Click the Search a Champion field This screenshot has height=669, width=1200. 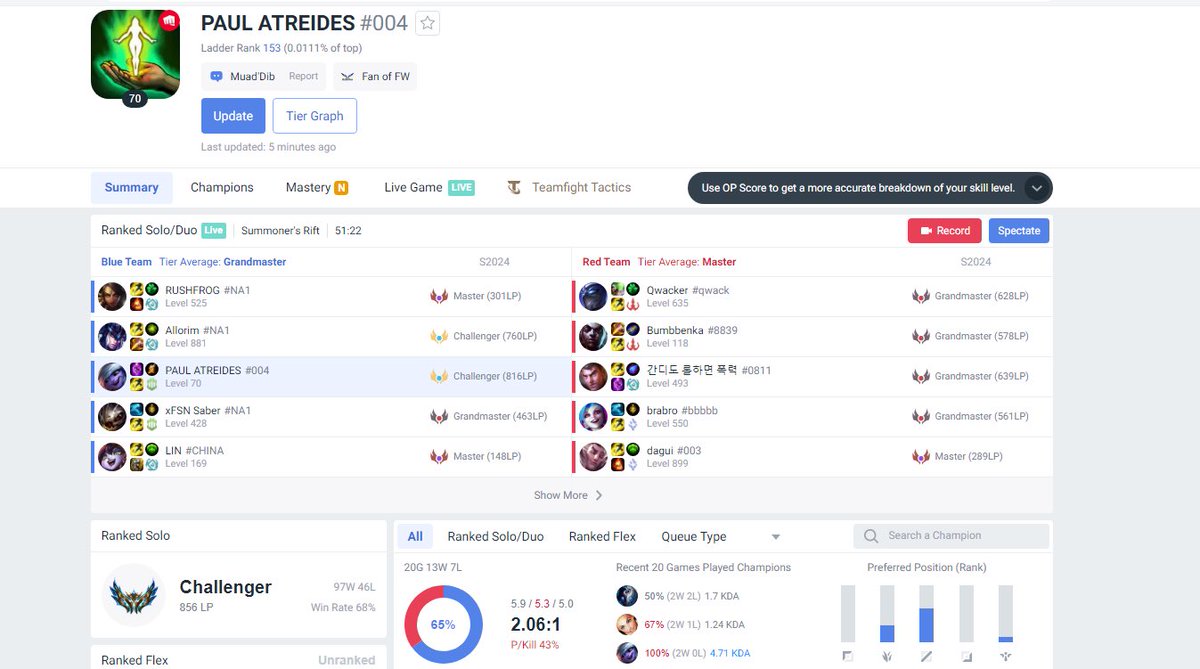(x=951, y=536)
